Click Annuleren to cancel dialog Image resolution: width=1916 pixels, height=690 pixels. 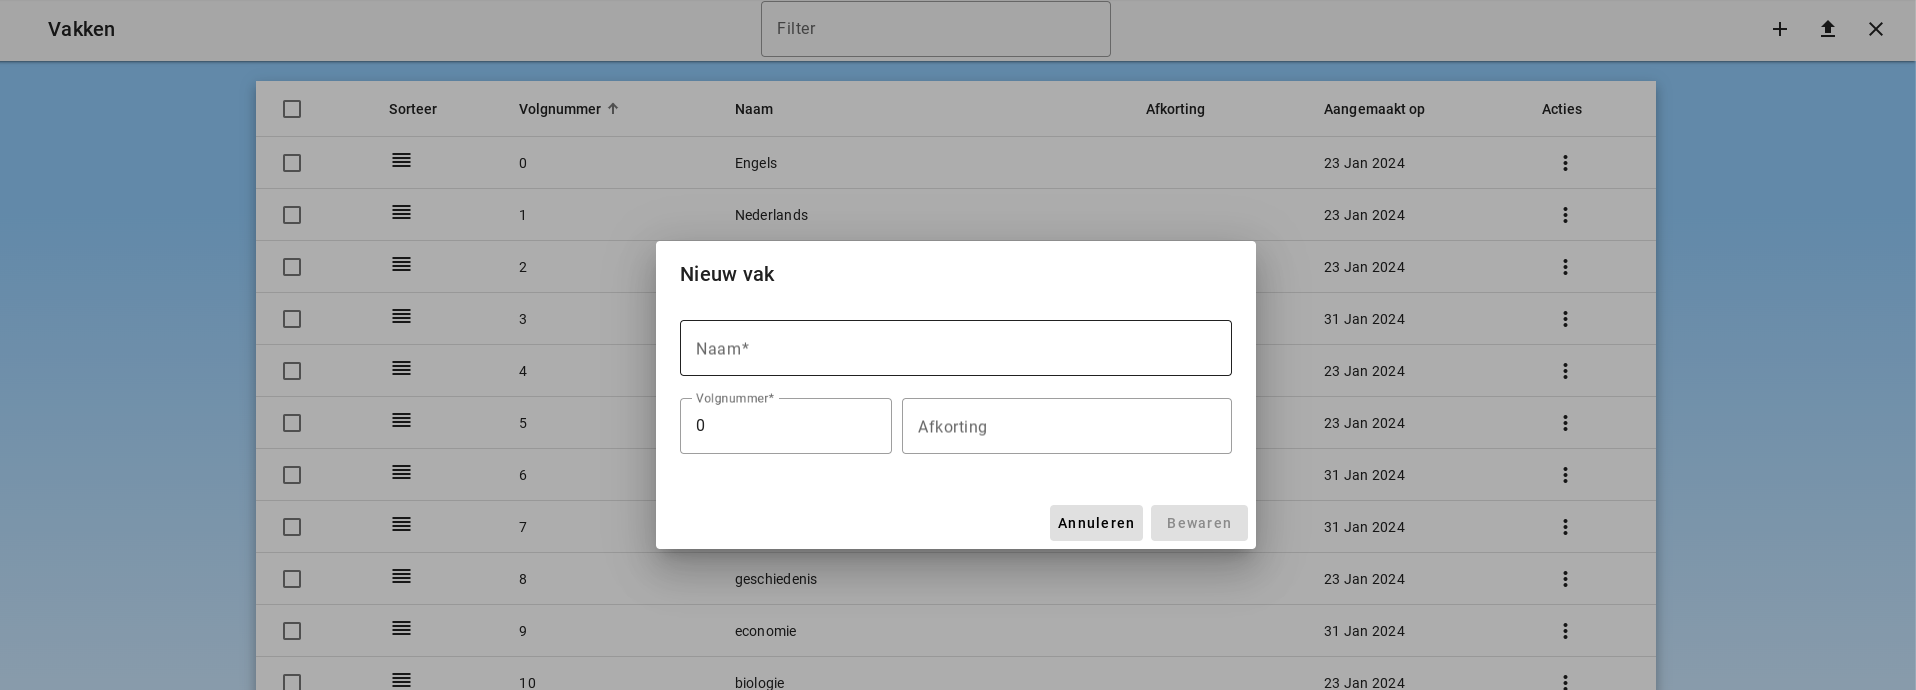click(1096, 523)
